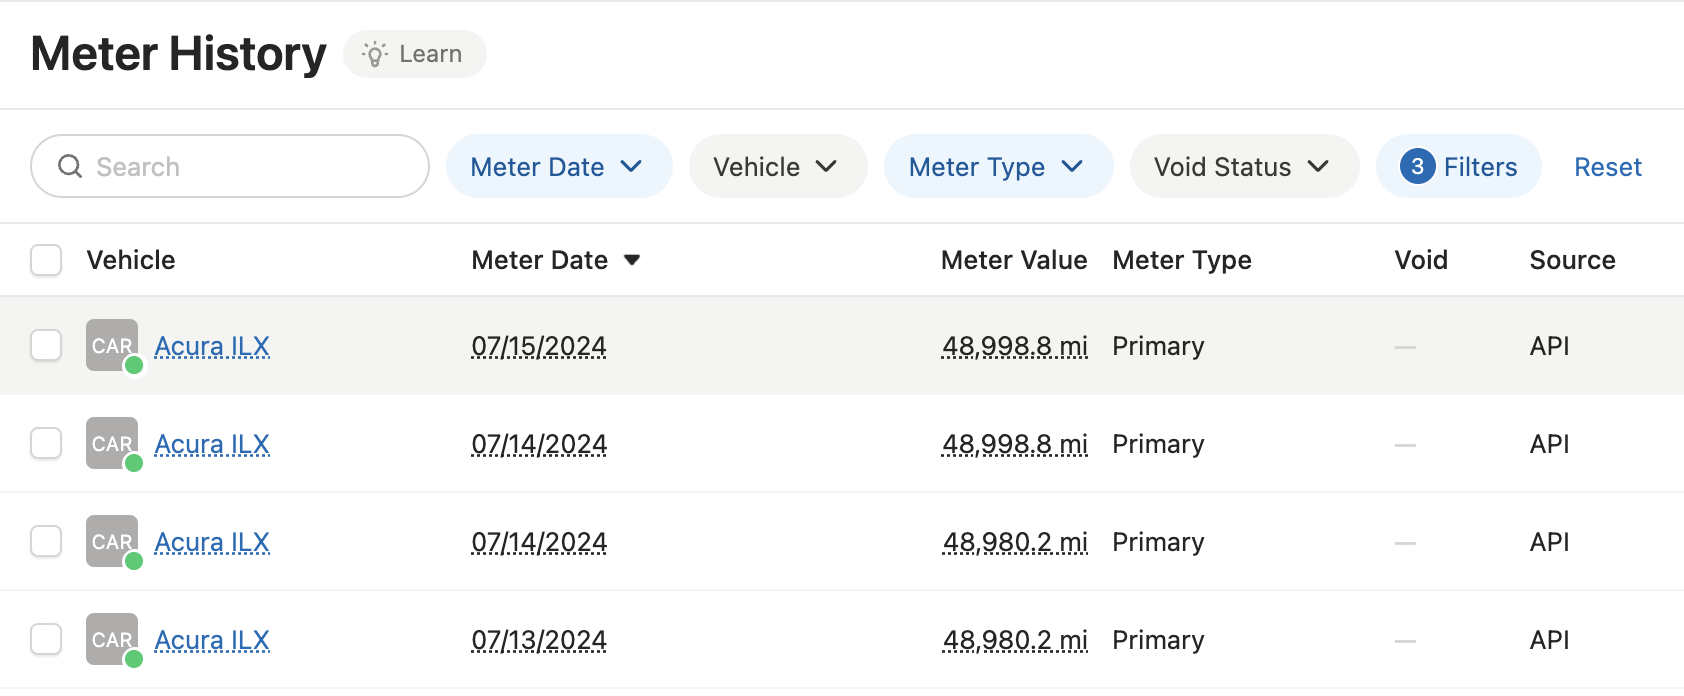
Task: Toggle the select-all checkbox in the table header
Action: (46, 260)
